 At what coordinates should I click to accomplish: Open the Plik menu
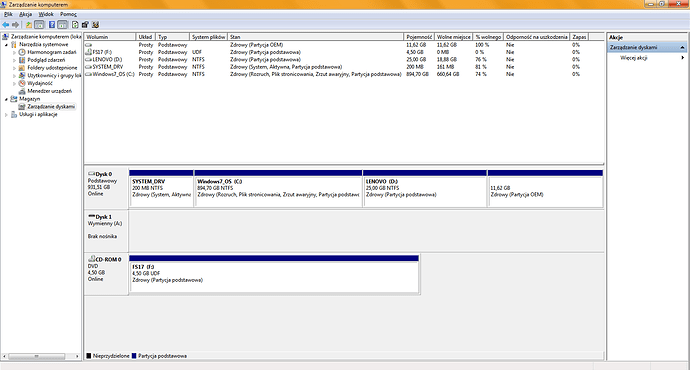point(8,14)
